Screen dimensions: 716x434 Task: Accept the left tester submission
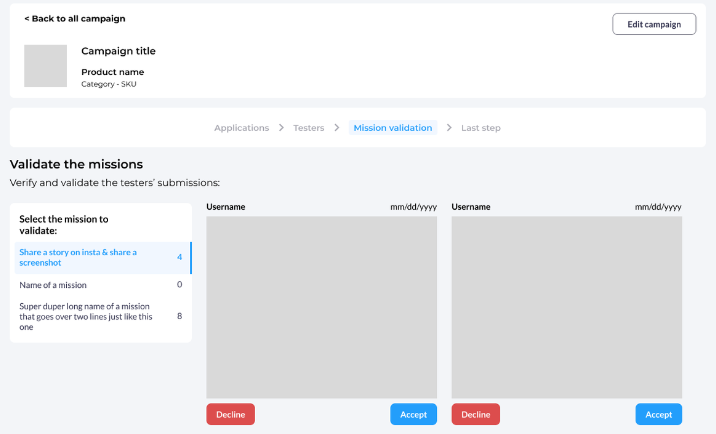(413, 414)
